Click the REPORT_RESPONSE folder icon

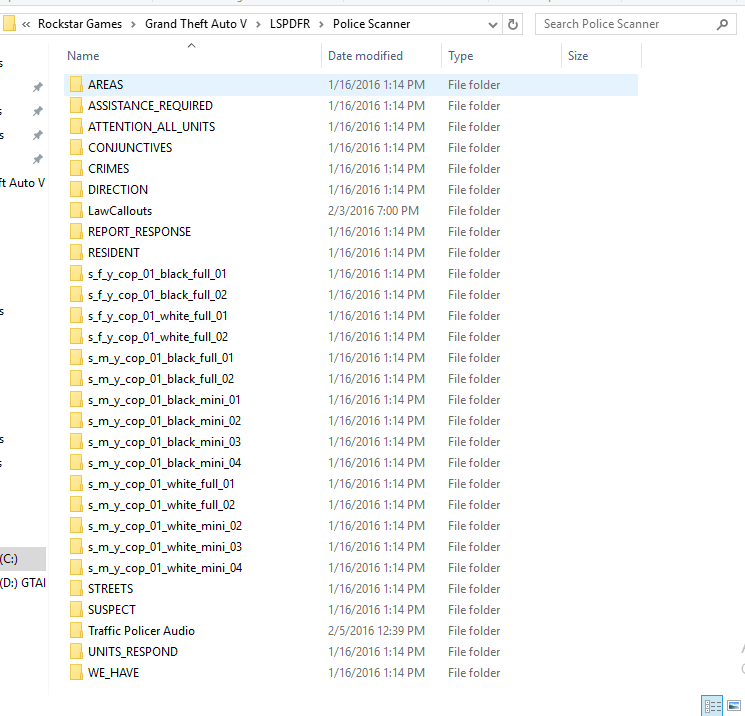tap(76, 231)
